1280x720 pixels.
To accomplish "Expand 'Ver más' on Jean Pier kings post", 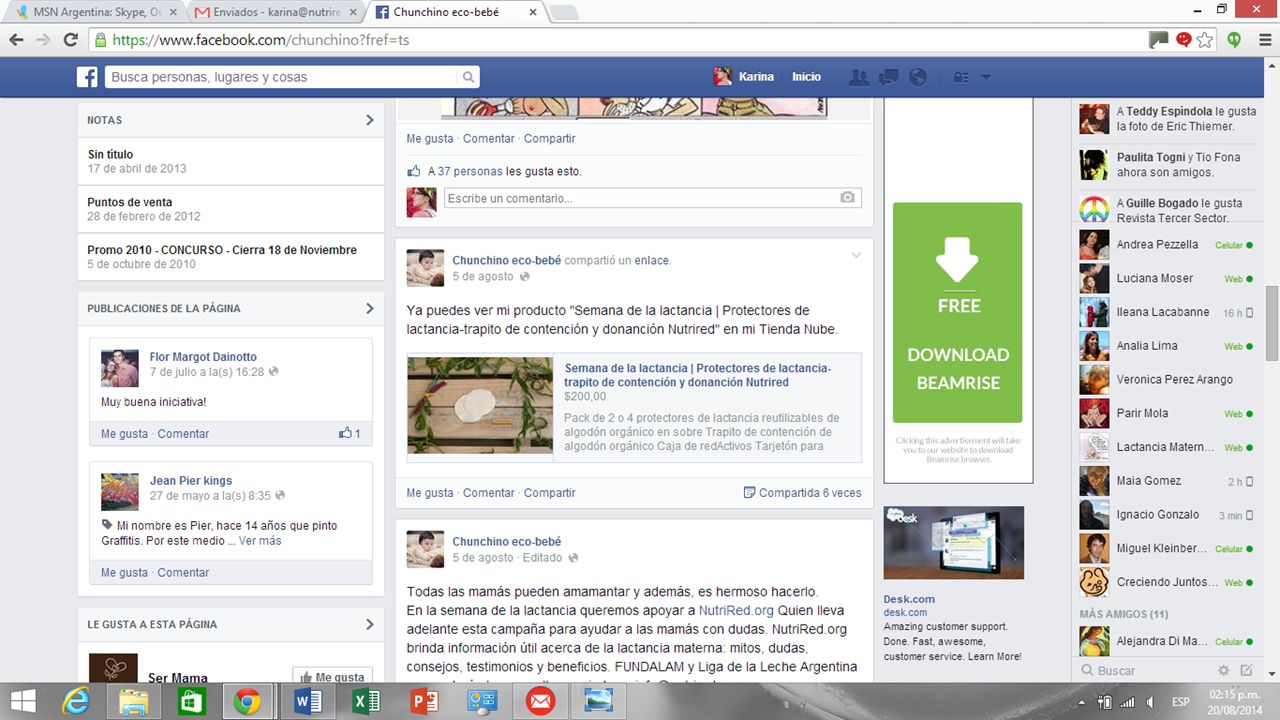I will tap(260, 540).
